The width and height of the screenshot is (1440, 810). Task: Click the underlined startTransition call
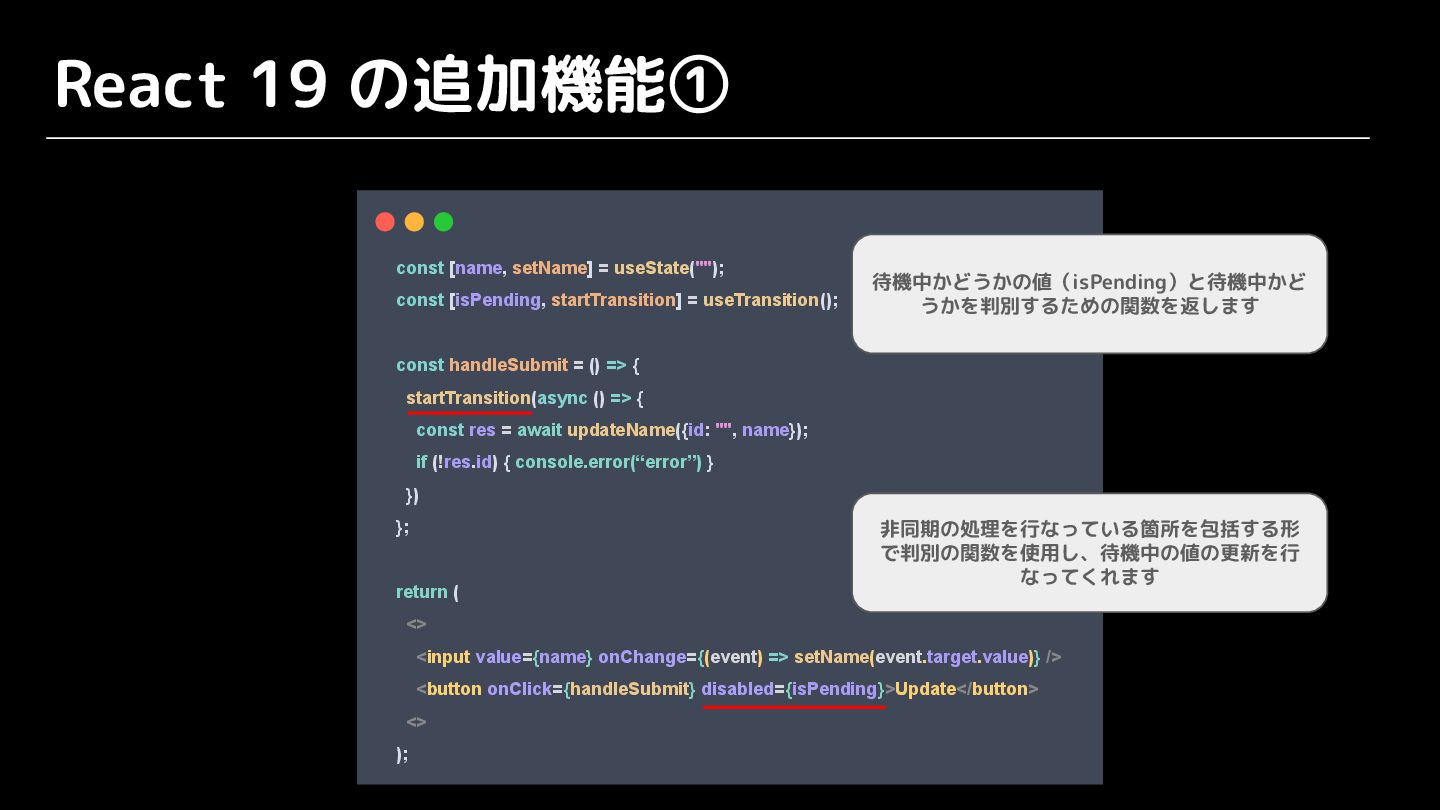[468, 398]
